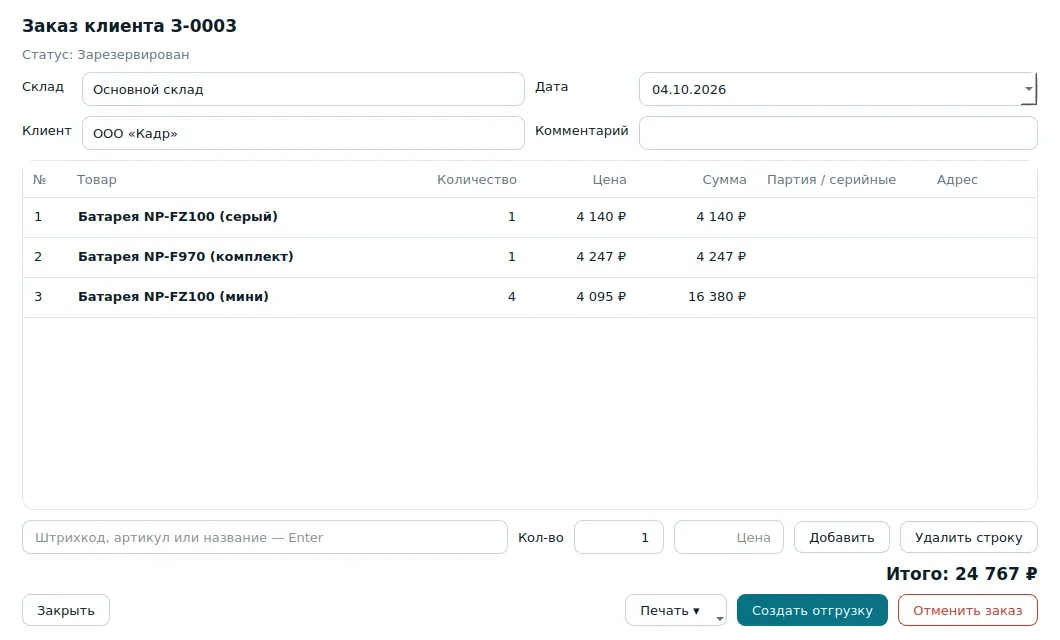Select the date field 04.10.2026
The height and width of the screenshot is (640, 1060).
[830, 89]
